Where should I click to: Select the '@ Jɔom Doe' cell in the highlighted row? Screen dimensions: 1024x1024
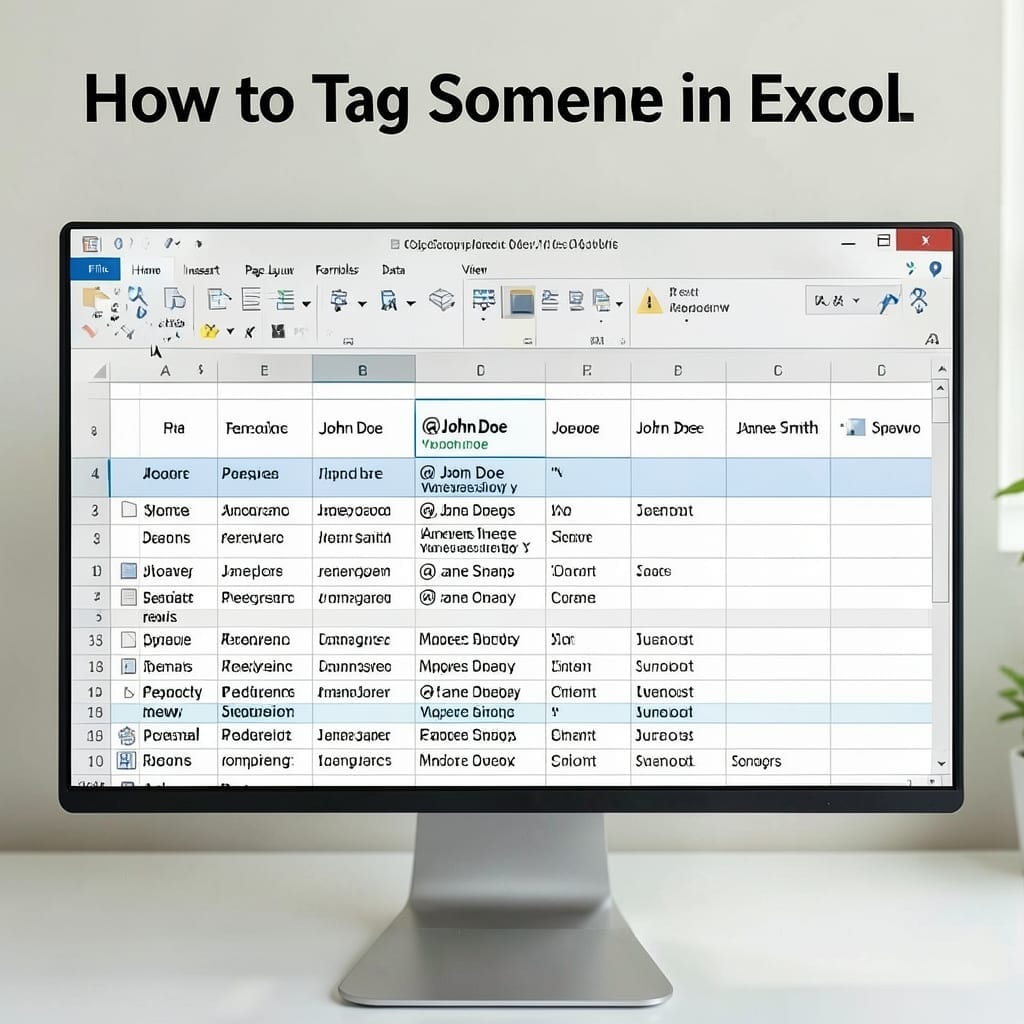pos(480,478)
